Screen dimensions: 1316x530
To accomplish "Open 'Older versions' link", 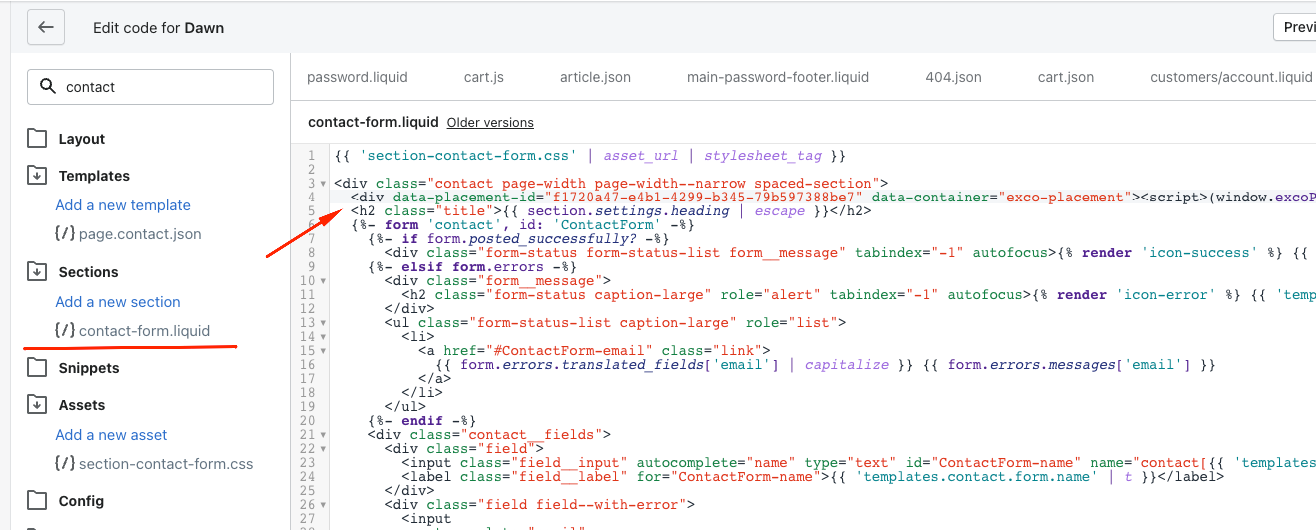I will click(490, 123).
